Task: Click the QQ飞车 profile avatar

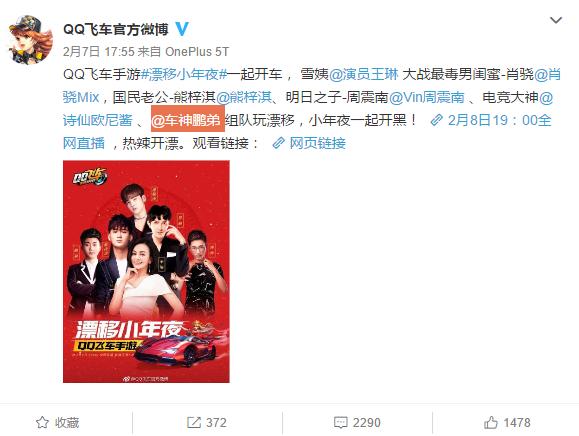Action: coord(30,40)
